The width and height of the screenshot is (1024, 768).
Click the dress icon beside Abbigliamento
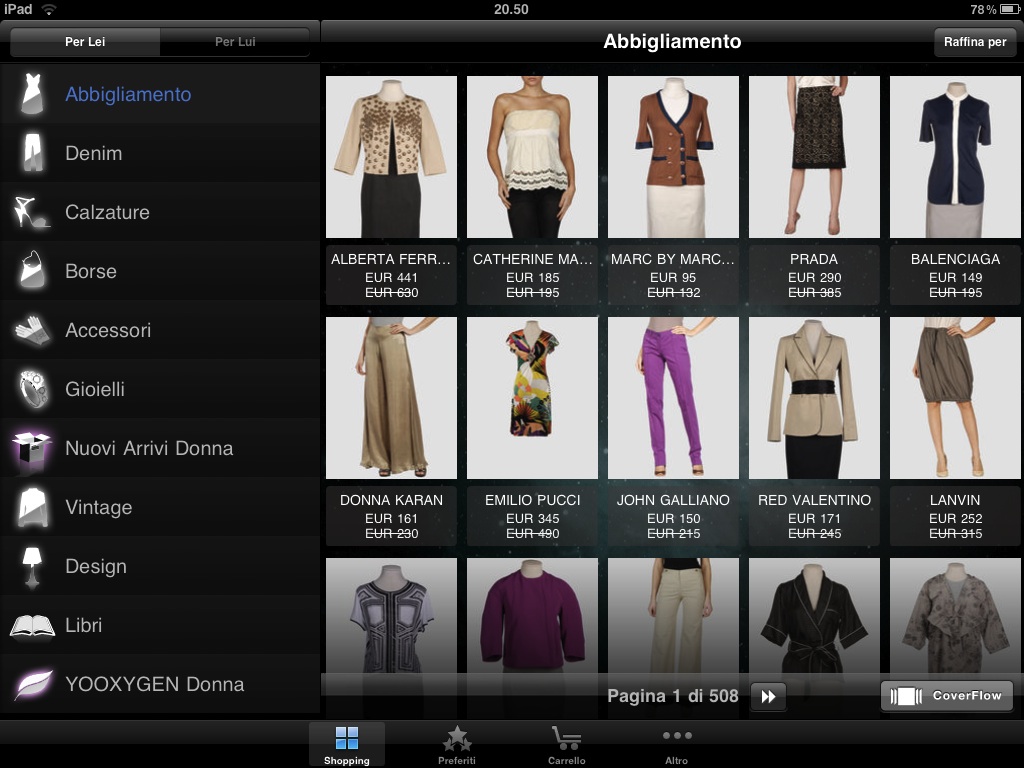32,94
